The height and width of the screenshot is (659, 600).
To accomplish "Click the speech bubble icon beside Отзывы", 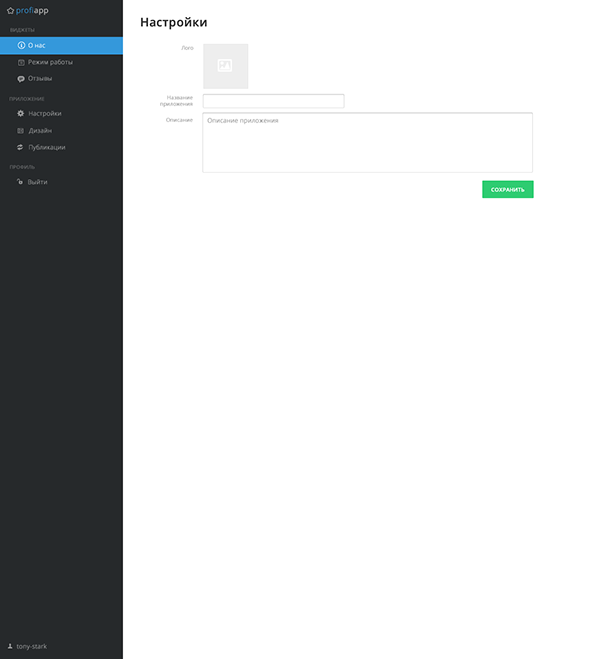I will [x=21, y=79].
